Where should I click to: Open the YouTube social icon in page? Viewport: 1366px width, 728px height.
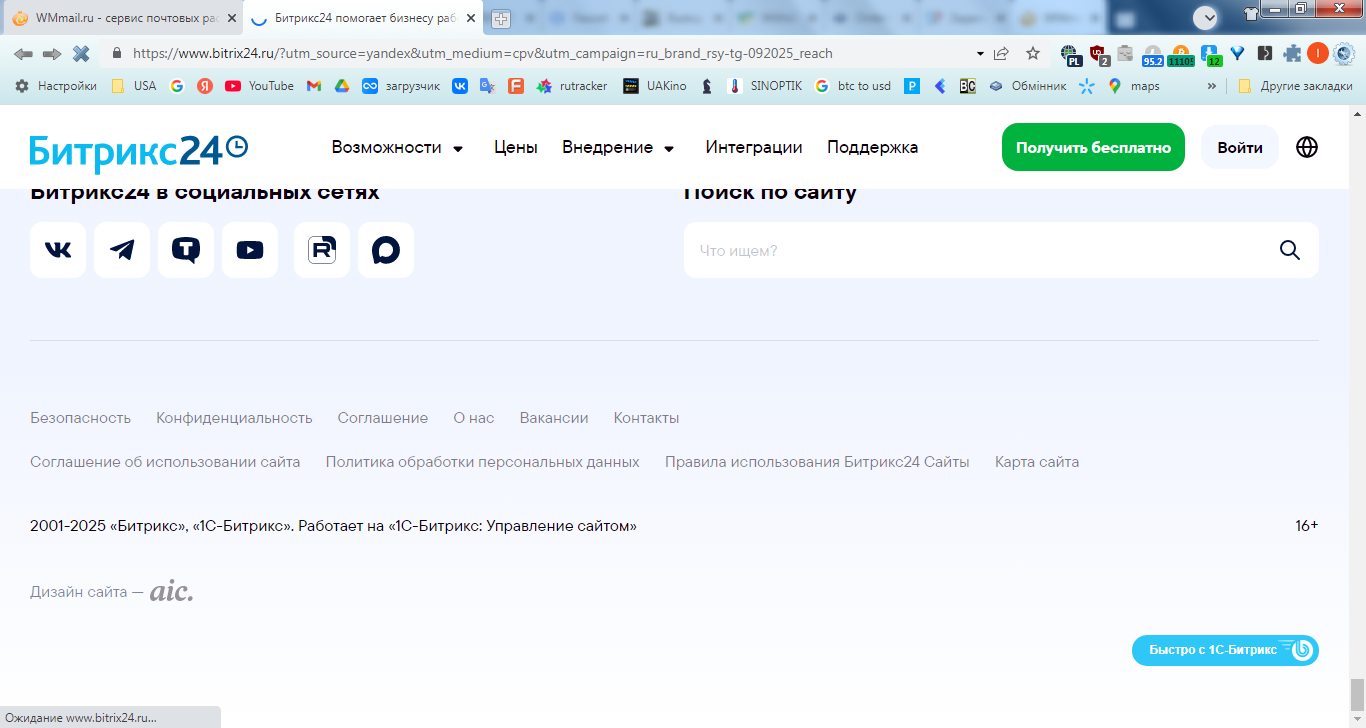pos(250,250)
